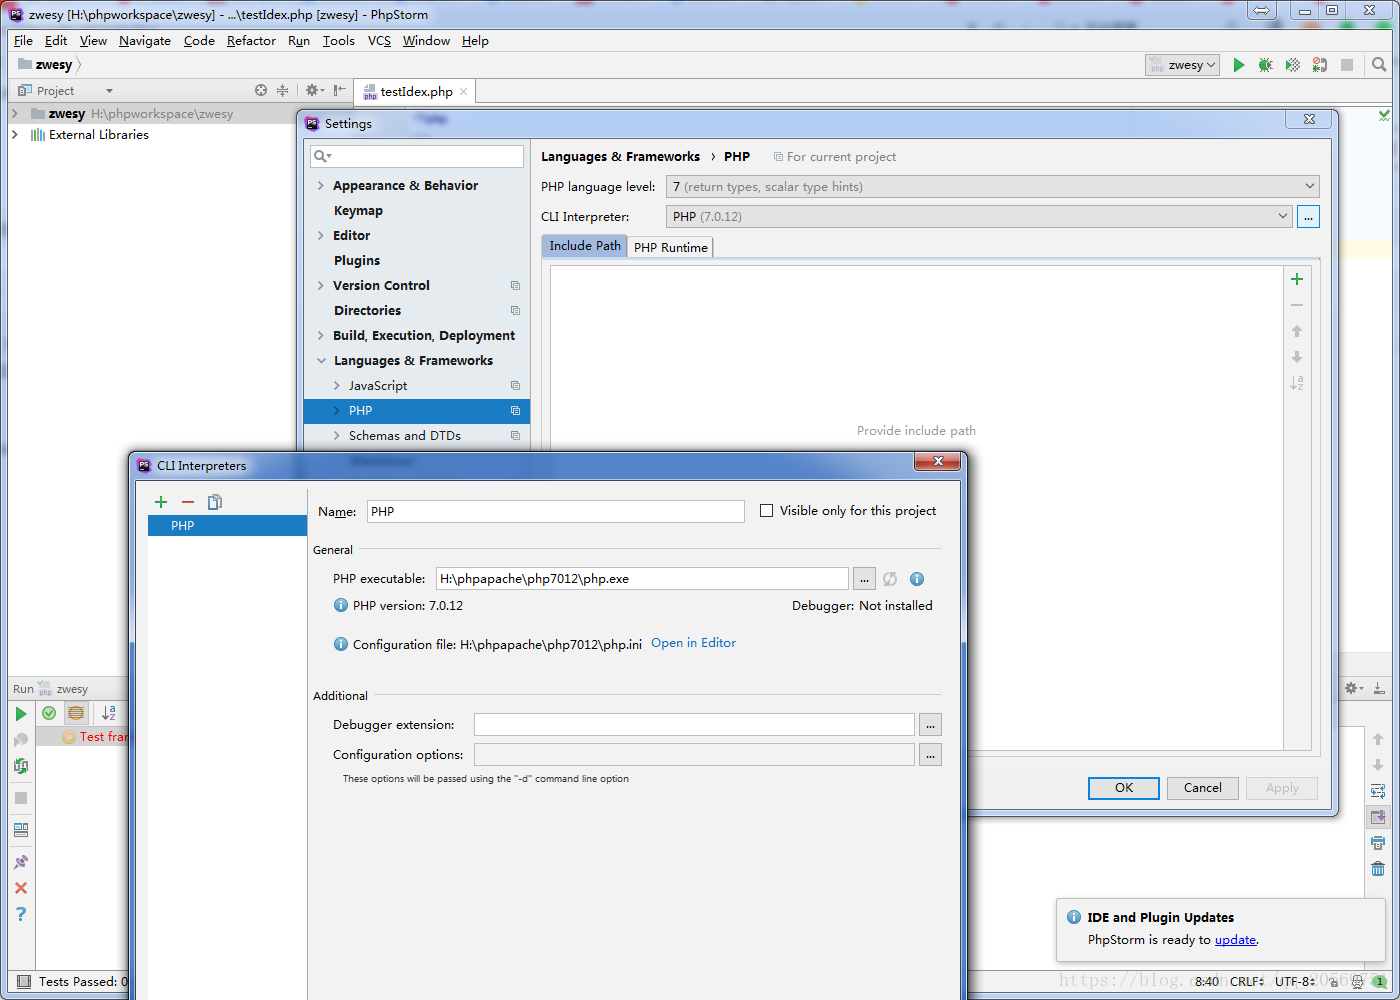Viewport: 1400px width, 1000px height.
Task: Expand Version Control settings section
Action: 321,286
